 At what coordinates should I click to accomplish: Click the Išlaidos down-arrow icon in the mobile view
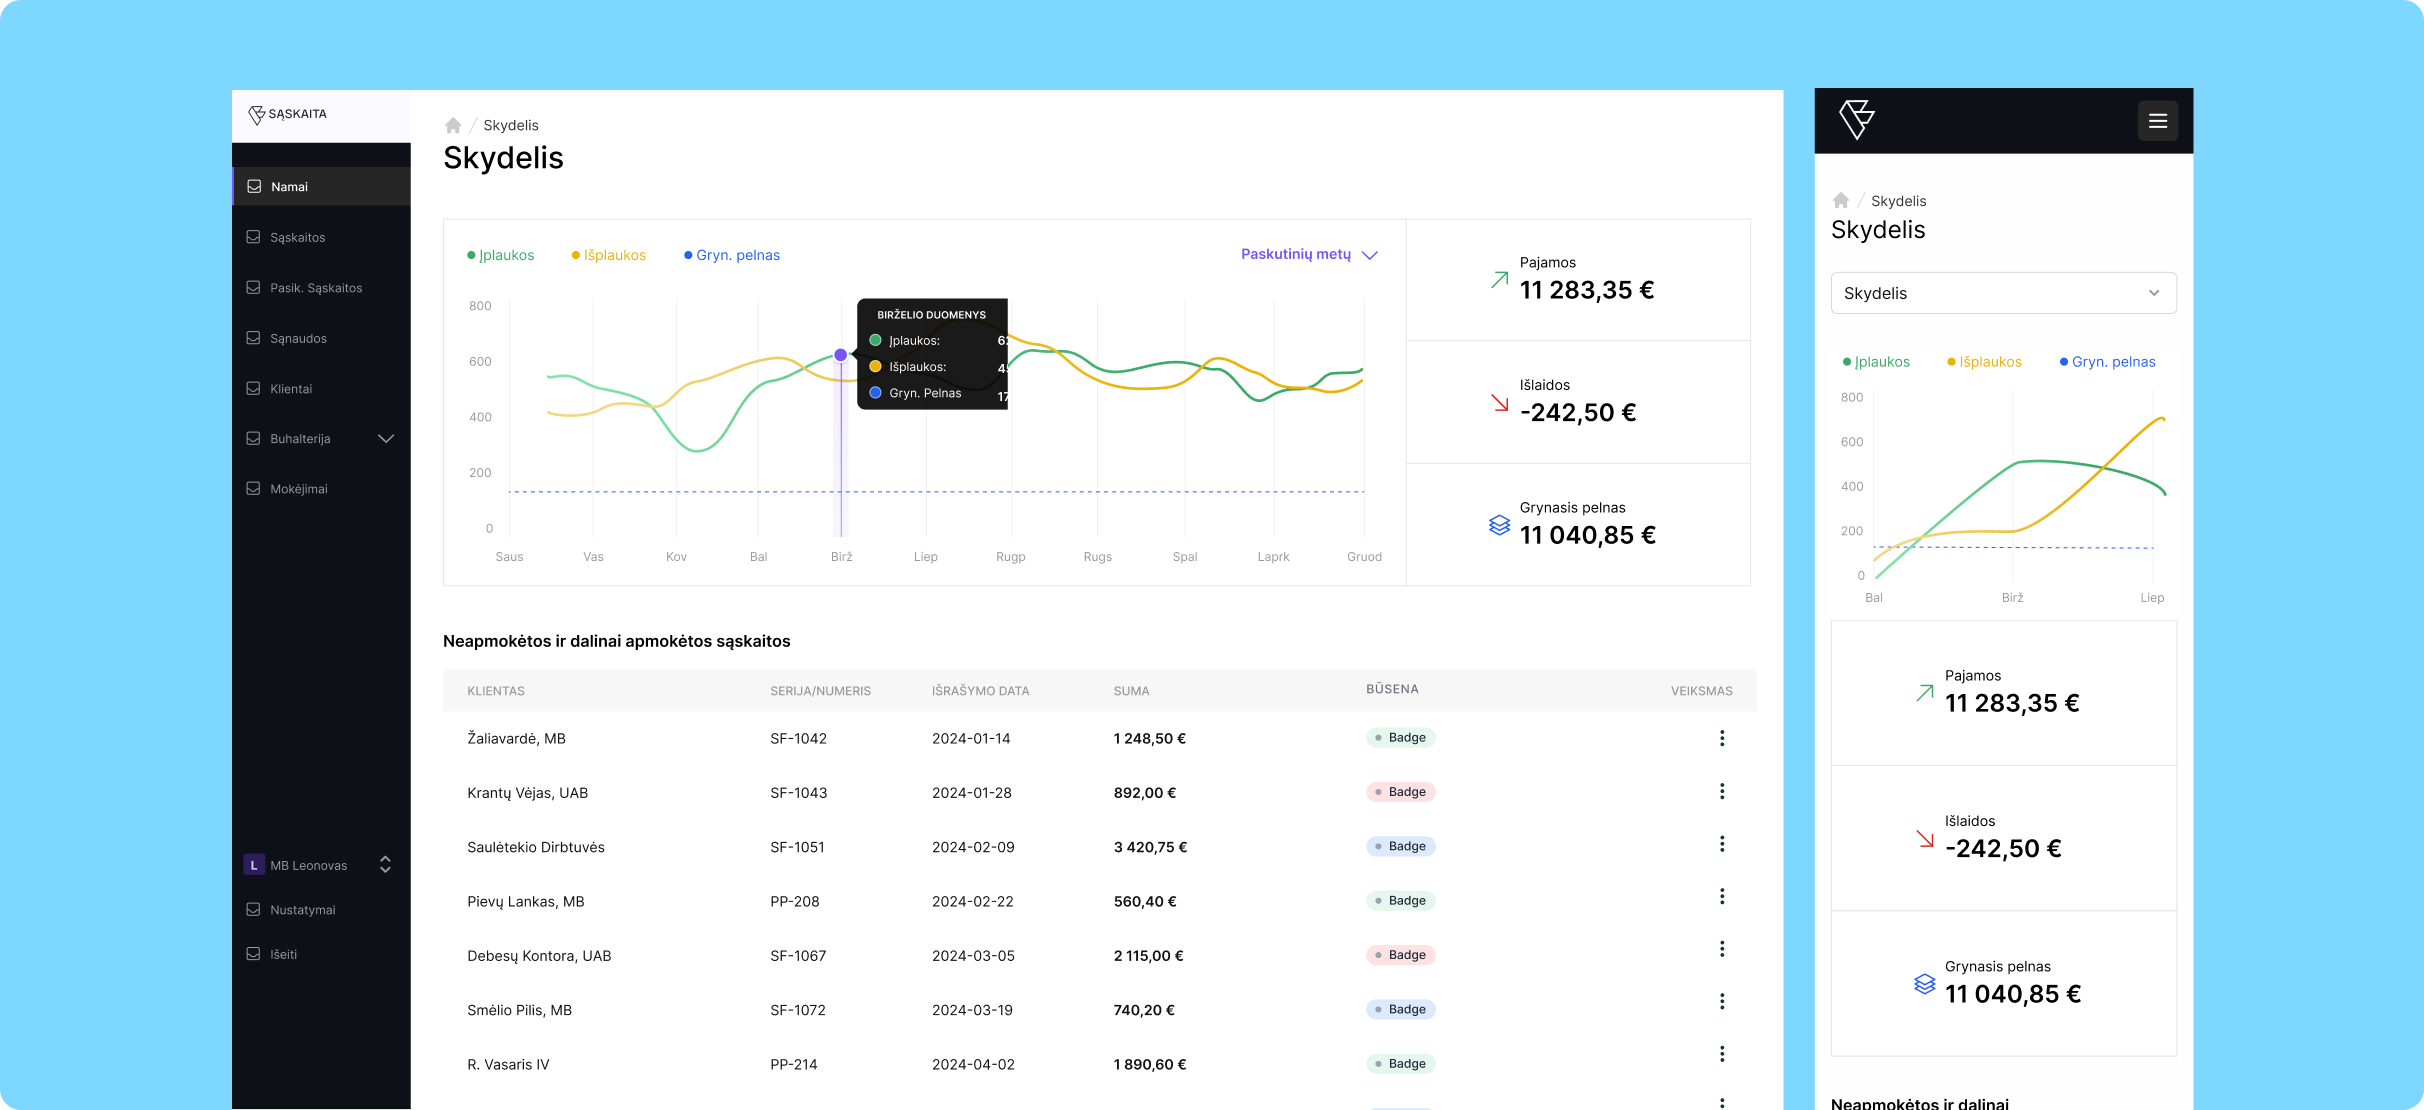pos(1925,839)
